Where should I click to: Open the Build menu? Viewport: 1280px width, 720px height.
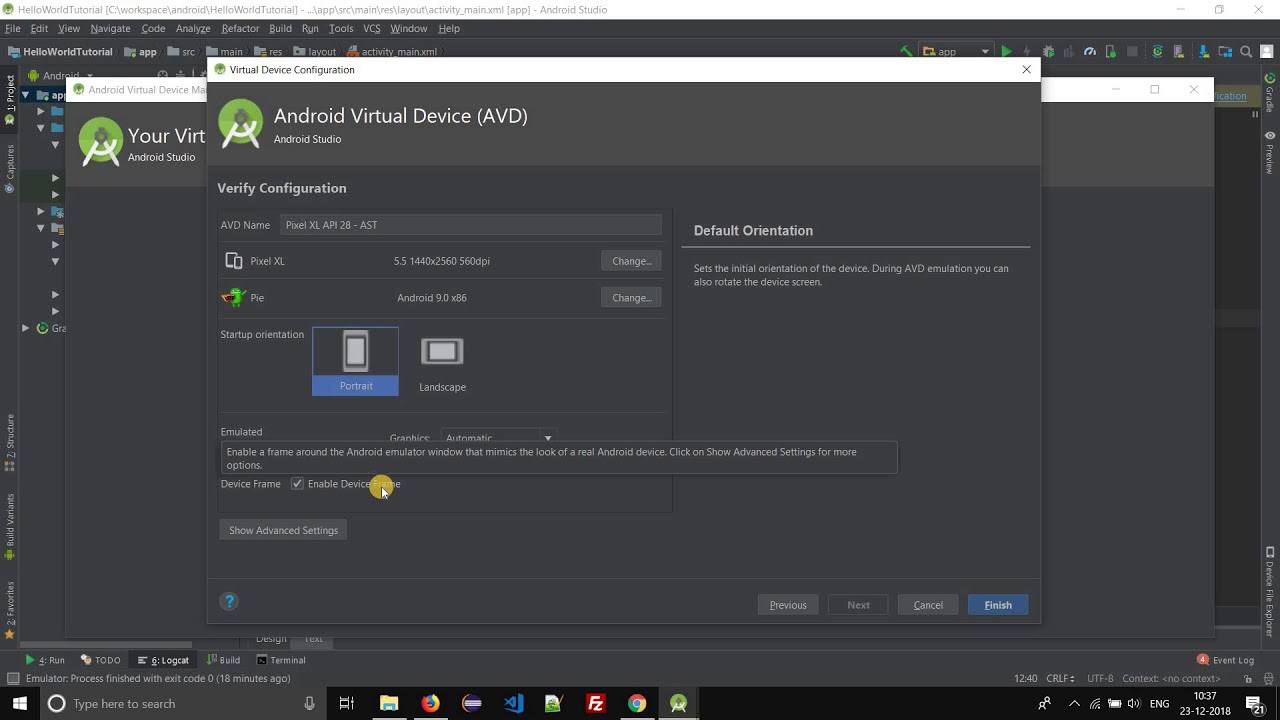[x=280, y=29]
